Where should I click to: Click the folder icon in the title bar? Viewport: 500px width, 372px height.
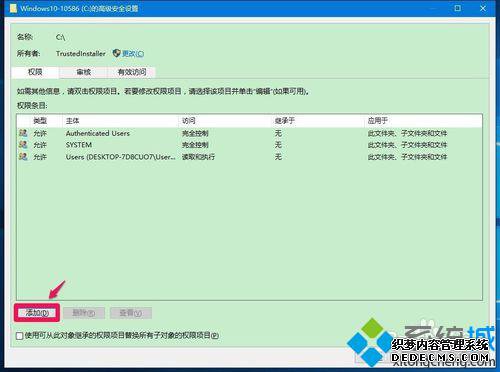(13, 8)
